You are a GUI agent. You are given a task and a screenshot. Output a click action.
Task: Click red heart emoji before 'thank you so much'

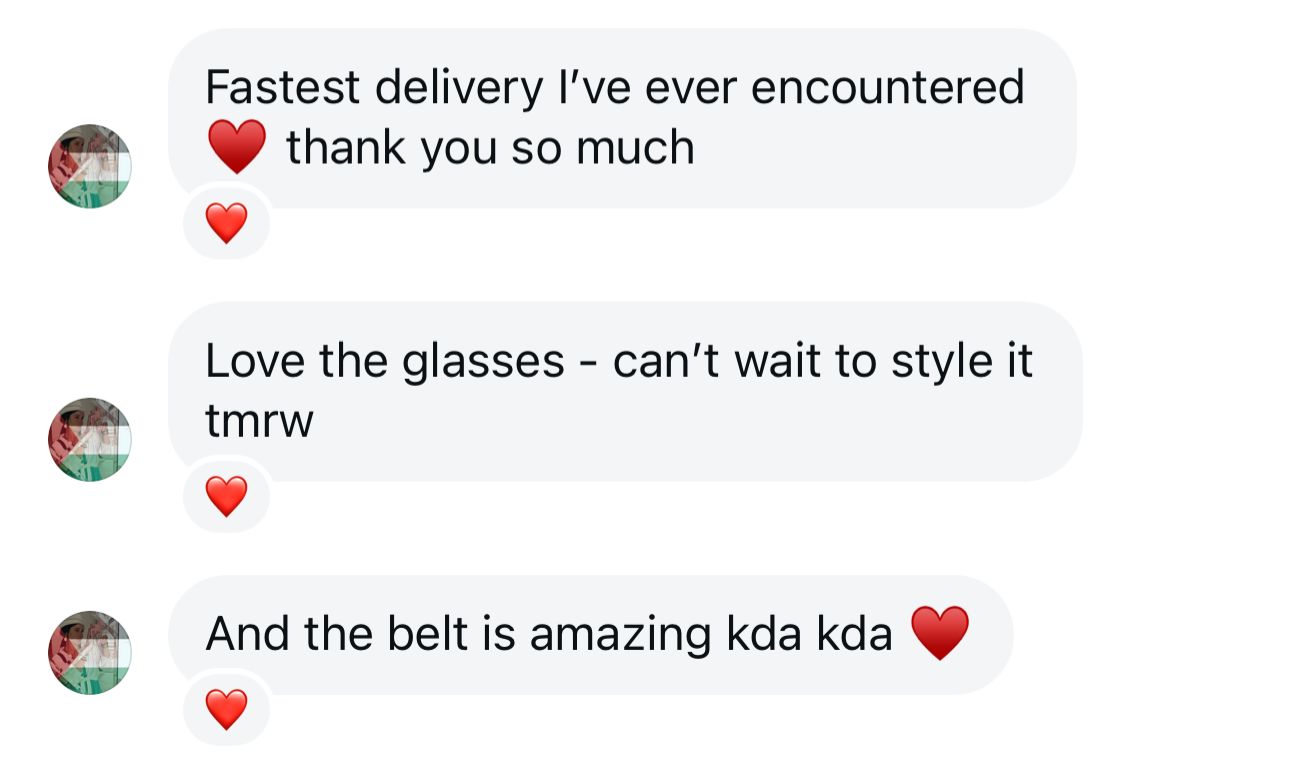pyautogui.click(x=237, y=147)
